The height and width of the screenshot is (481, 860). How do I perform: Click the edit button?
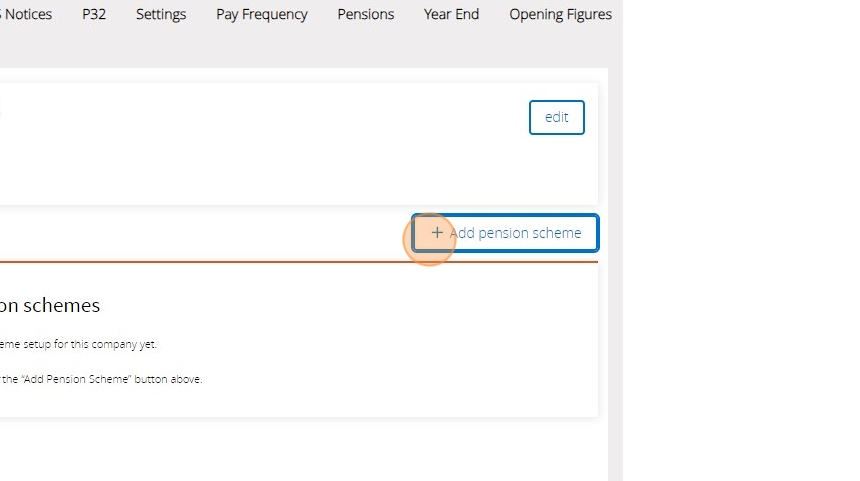556,117
